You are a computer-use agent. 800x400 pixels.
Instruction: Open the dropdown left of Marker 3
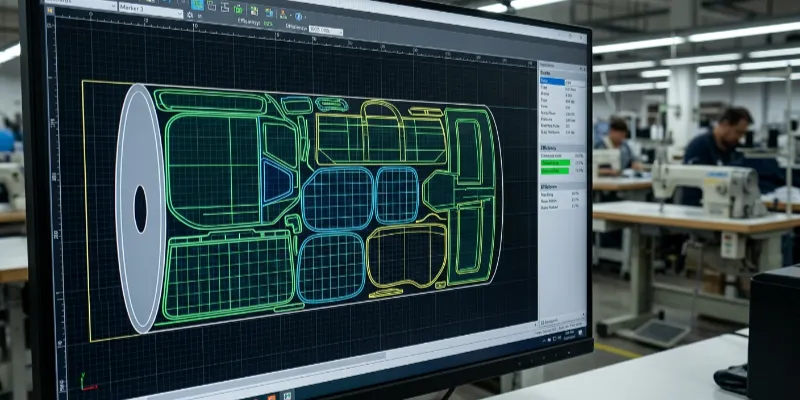point(81,5)
